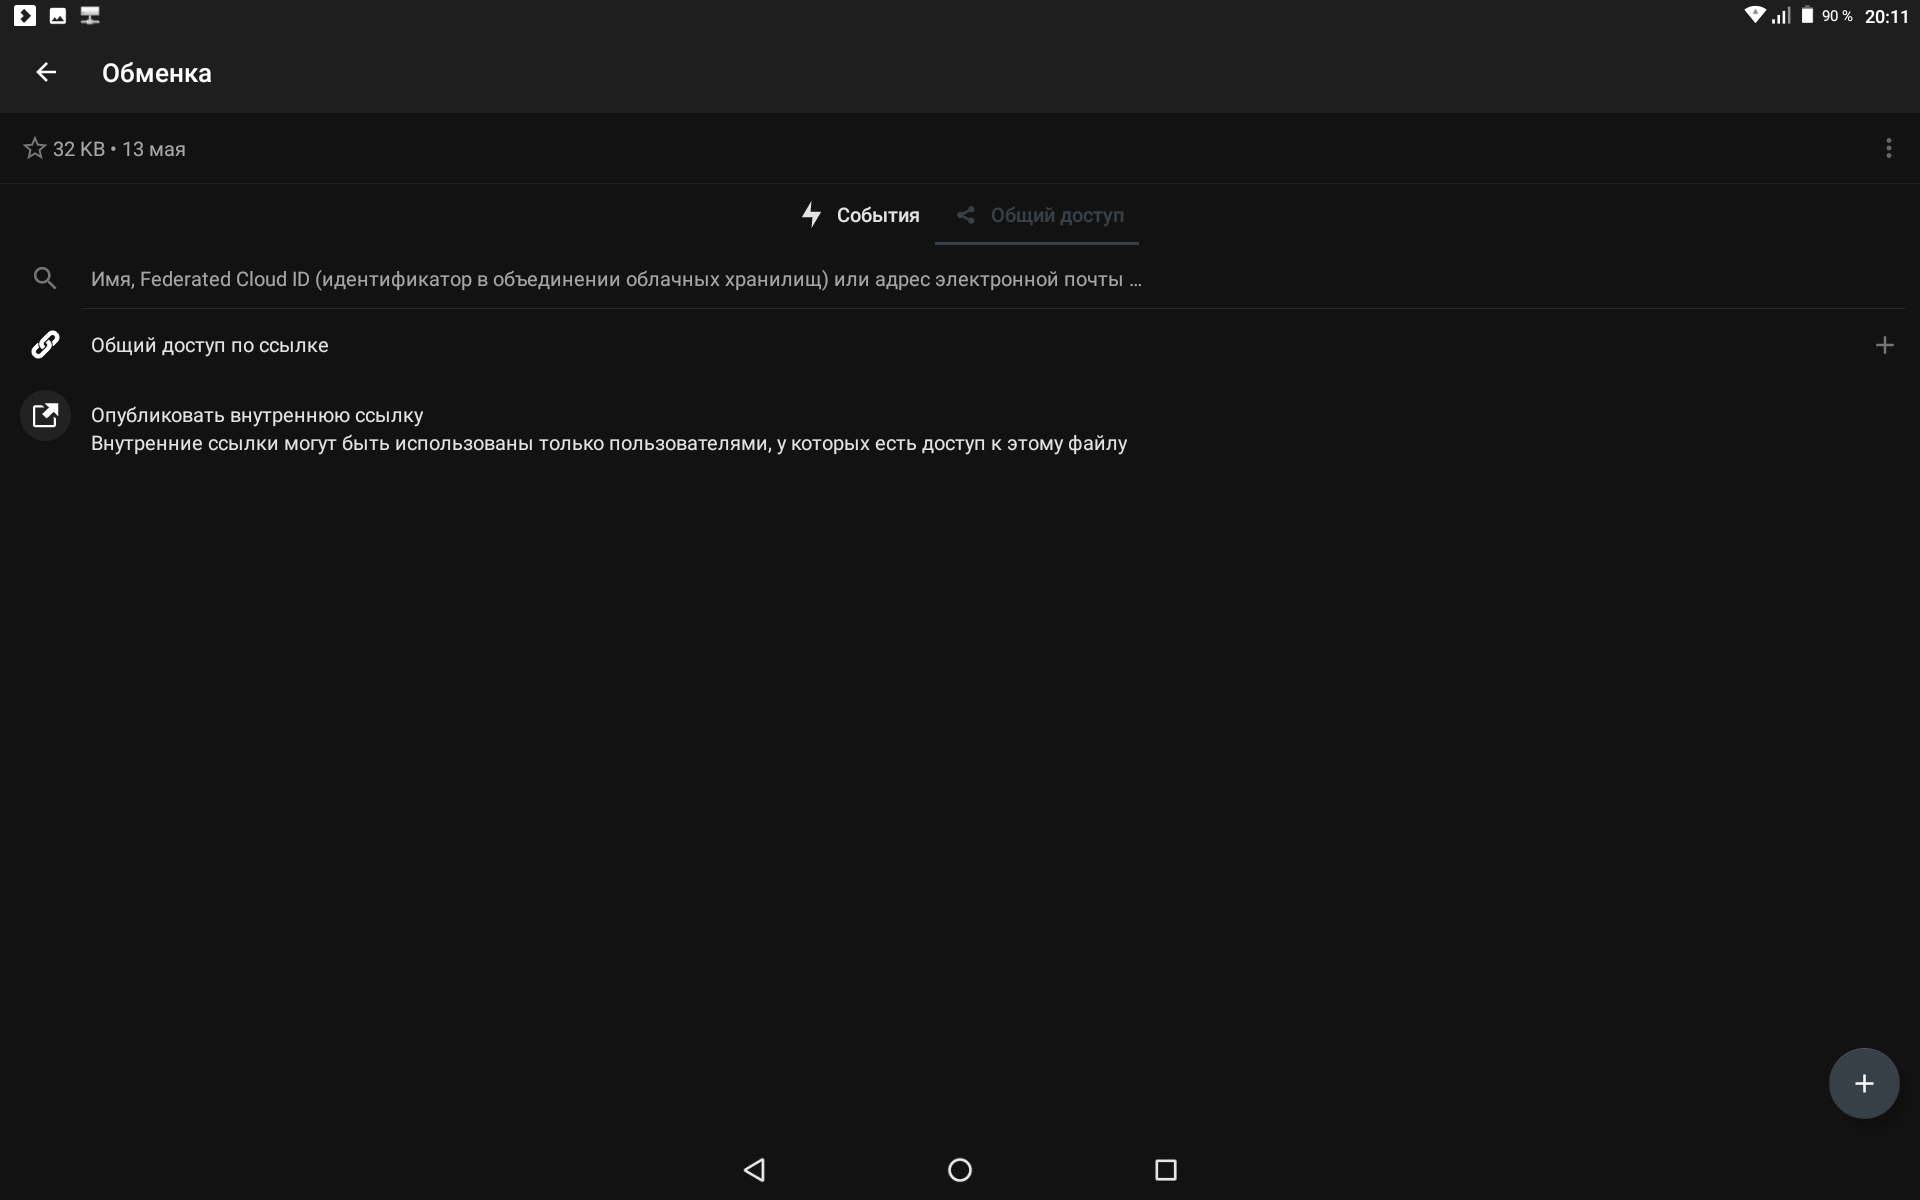Toggle the favorite star icon
The image size is (1920, 1200).
tap(35, 149)
